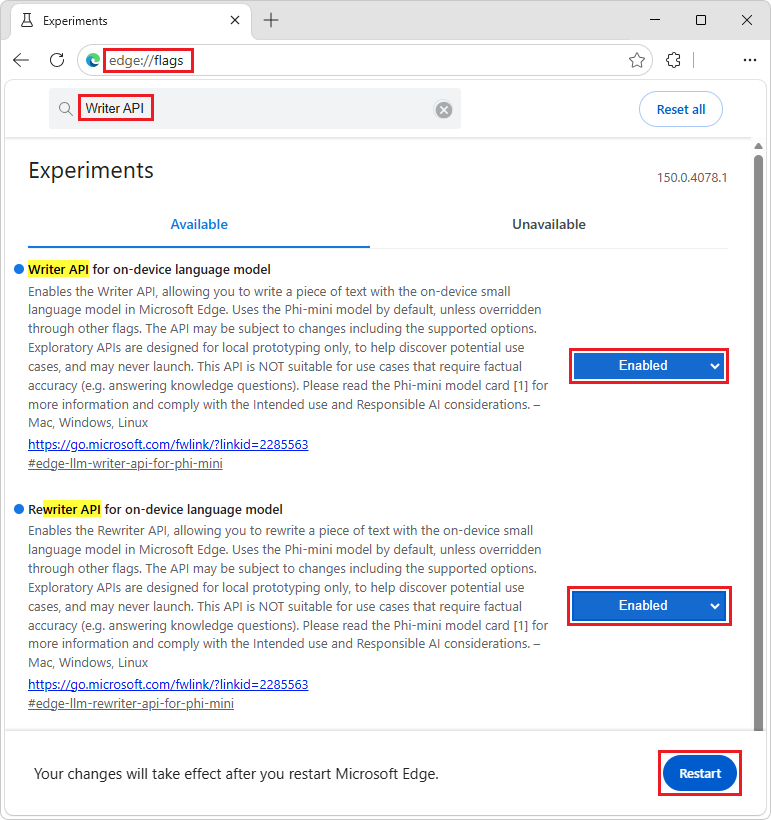Open a new tab with the plus button

click(x=271, y=20)
